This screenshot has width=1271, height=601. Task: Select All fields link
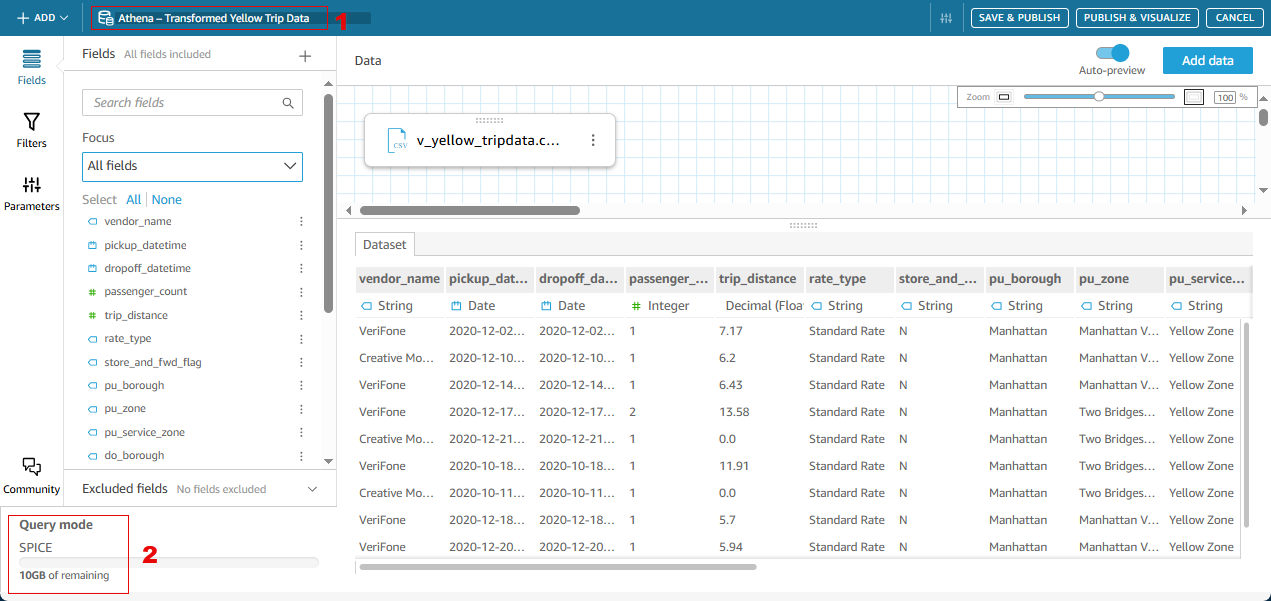point(133,200)
